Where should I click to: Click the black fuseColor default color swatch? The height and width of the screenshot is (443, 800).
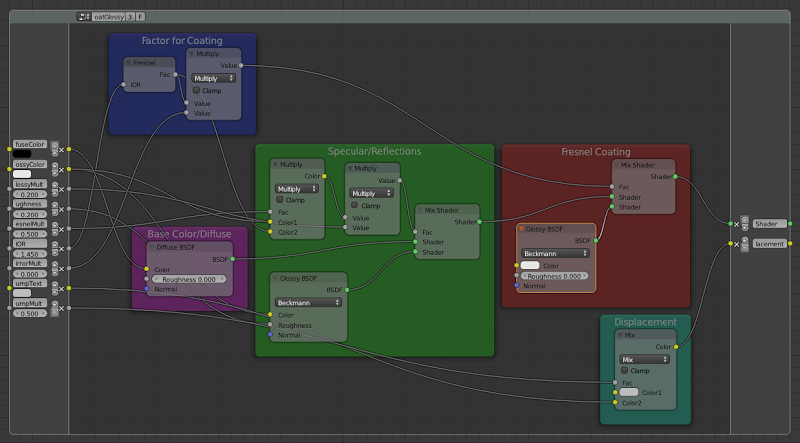pos(22,154)
